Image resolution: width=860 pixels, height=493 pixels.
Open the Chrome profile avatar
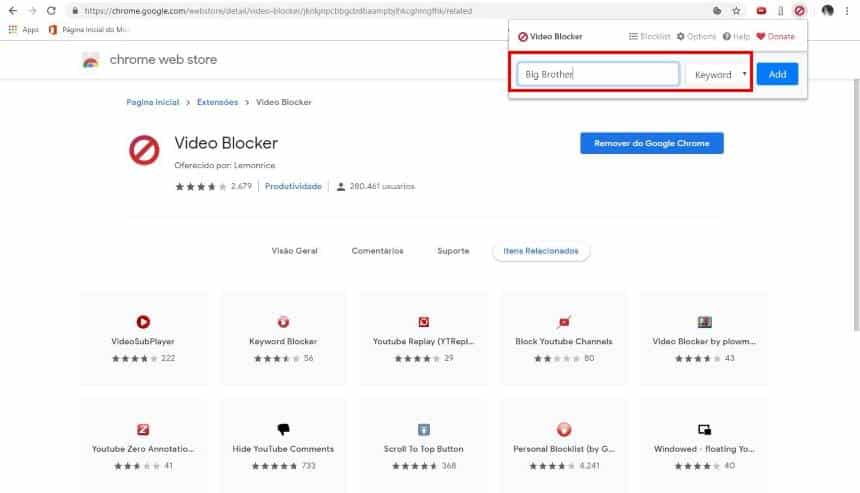click(827, 10)
